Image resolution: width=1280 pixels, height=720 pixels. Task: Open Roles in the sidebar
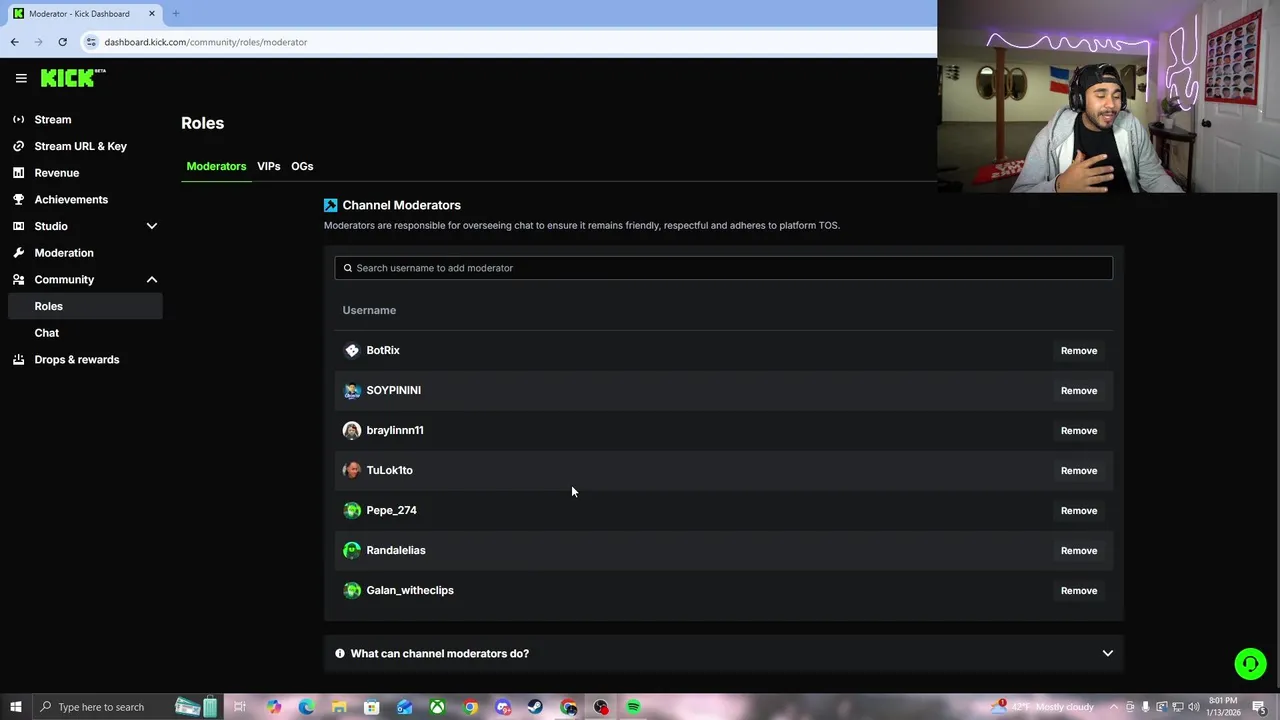pos(84,306)
